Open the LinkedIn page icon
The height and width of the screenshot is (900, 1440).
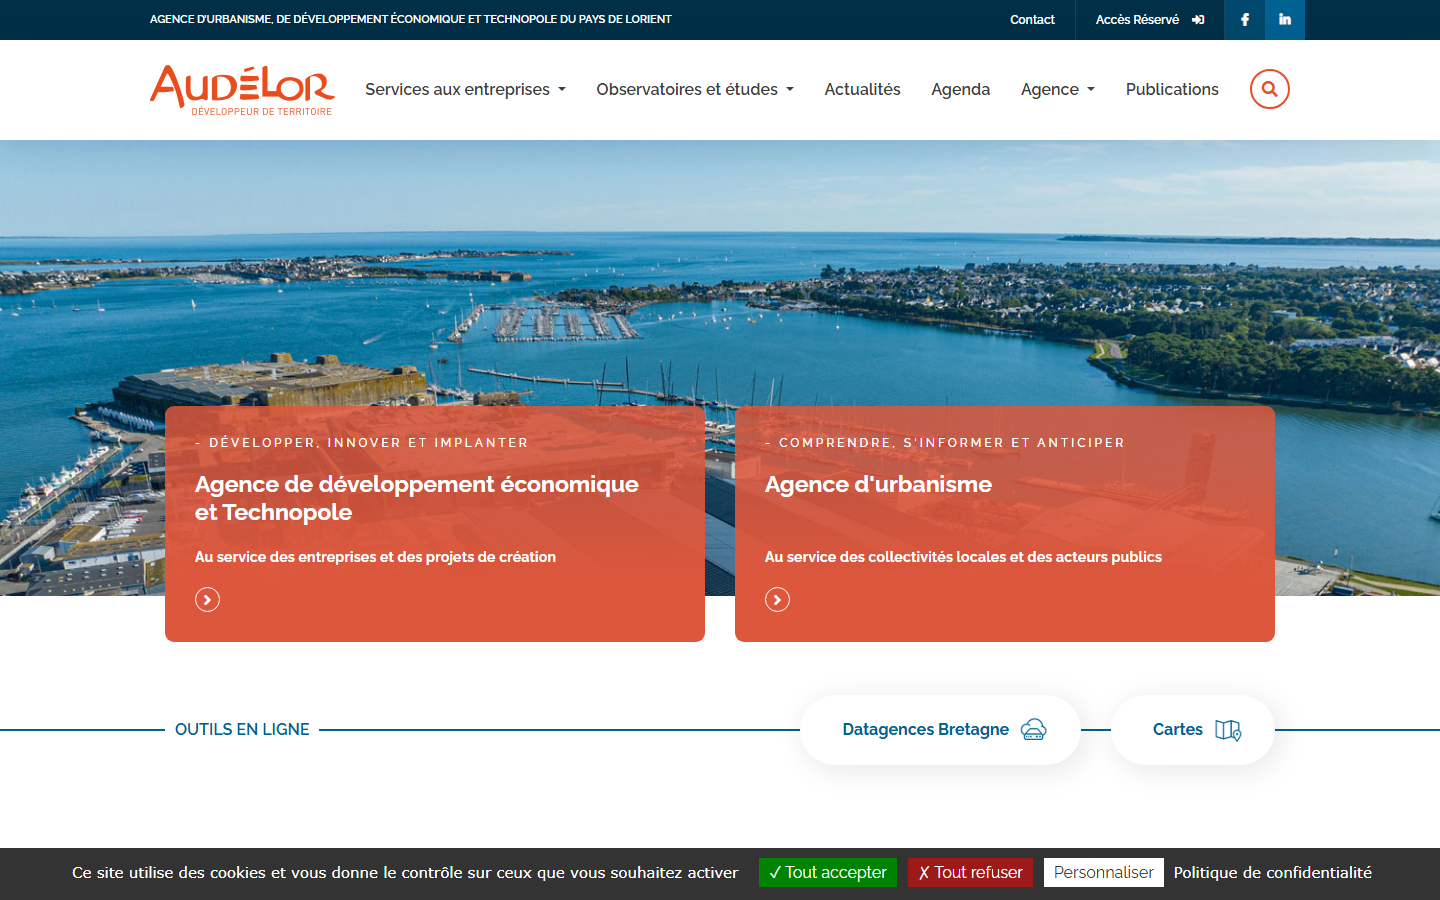1285,20
